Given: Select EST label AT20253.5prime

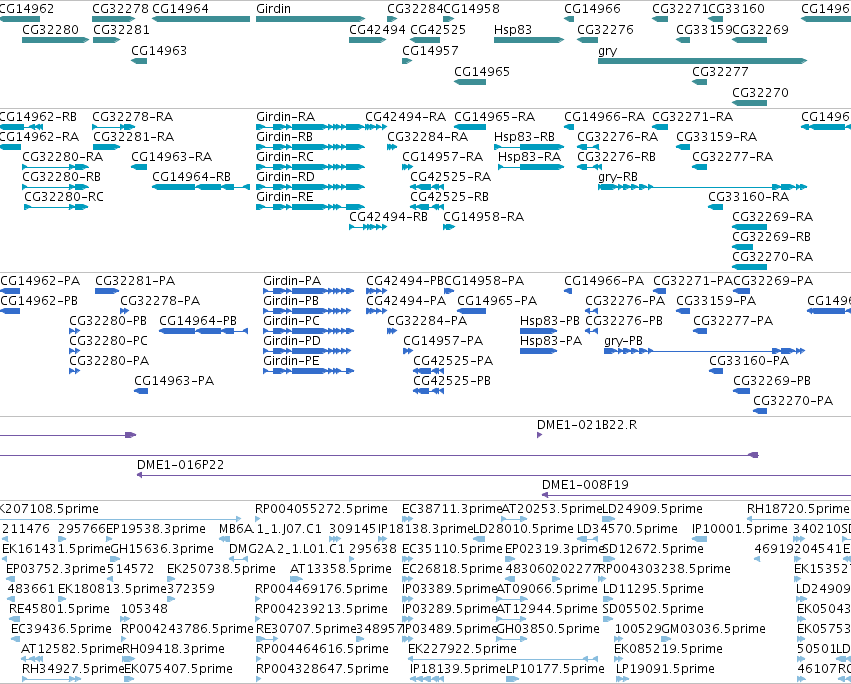Looking at the screenshot, I should 552,509.
